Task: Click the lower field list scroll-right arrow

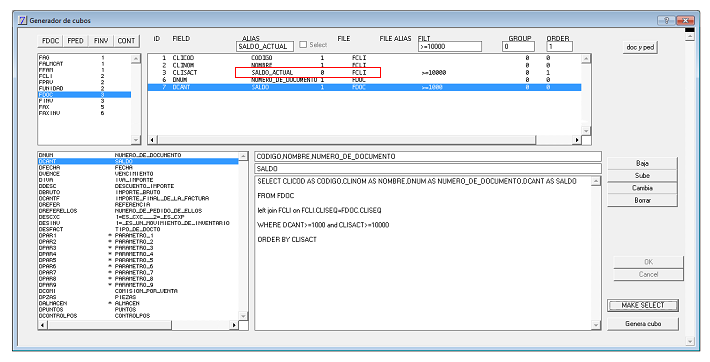Action: (234, 325)
